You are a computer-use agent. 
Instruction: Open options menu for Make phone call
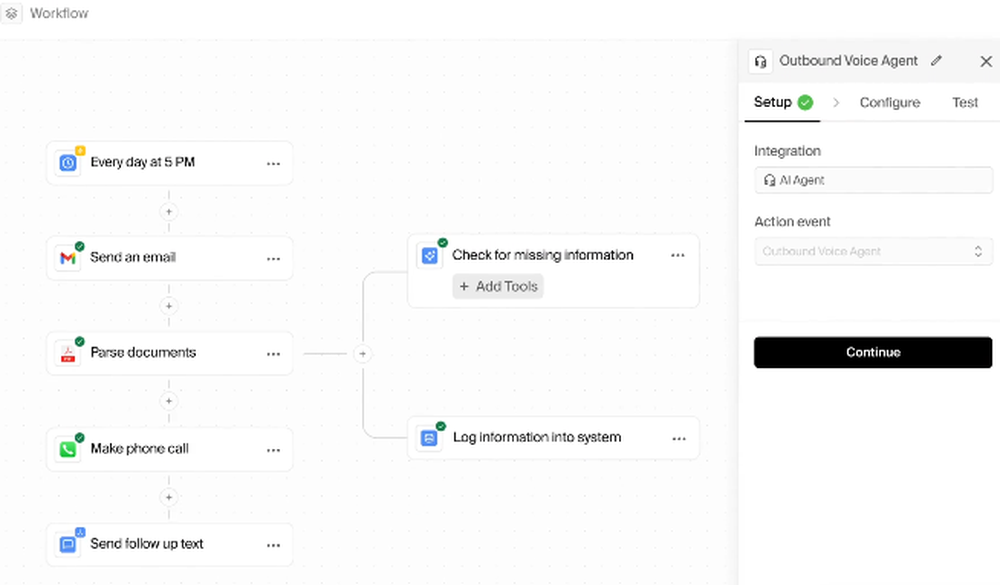[x=273, y=449]
